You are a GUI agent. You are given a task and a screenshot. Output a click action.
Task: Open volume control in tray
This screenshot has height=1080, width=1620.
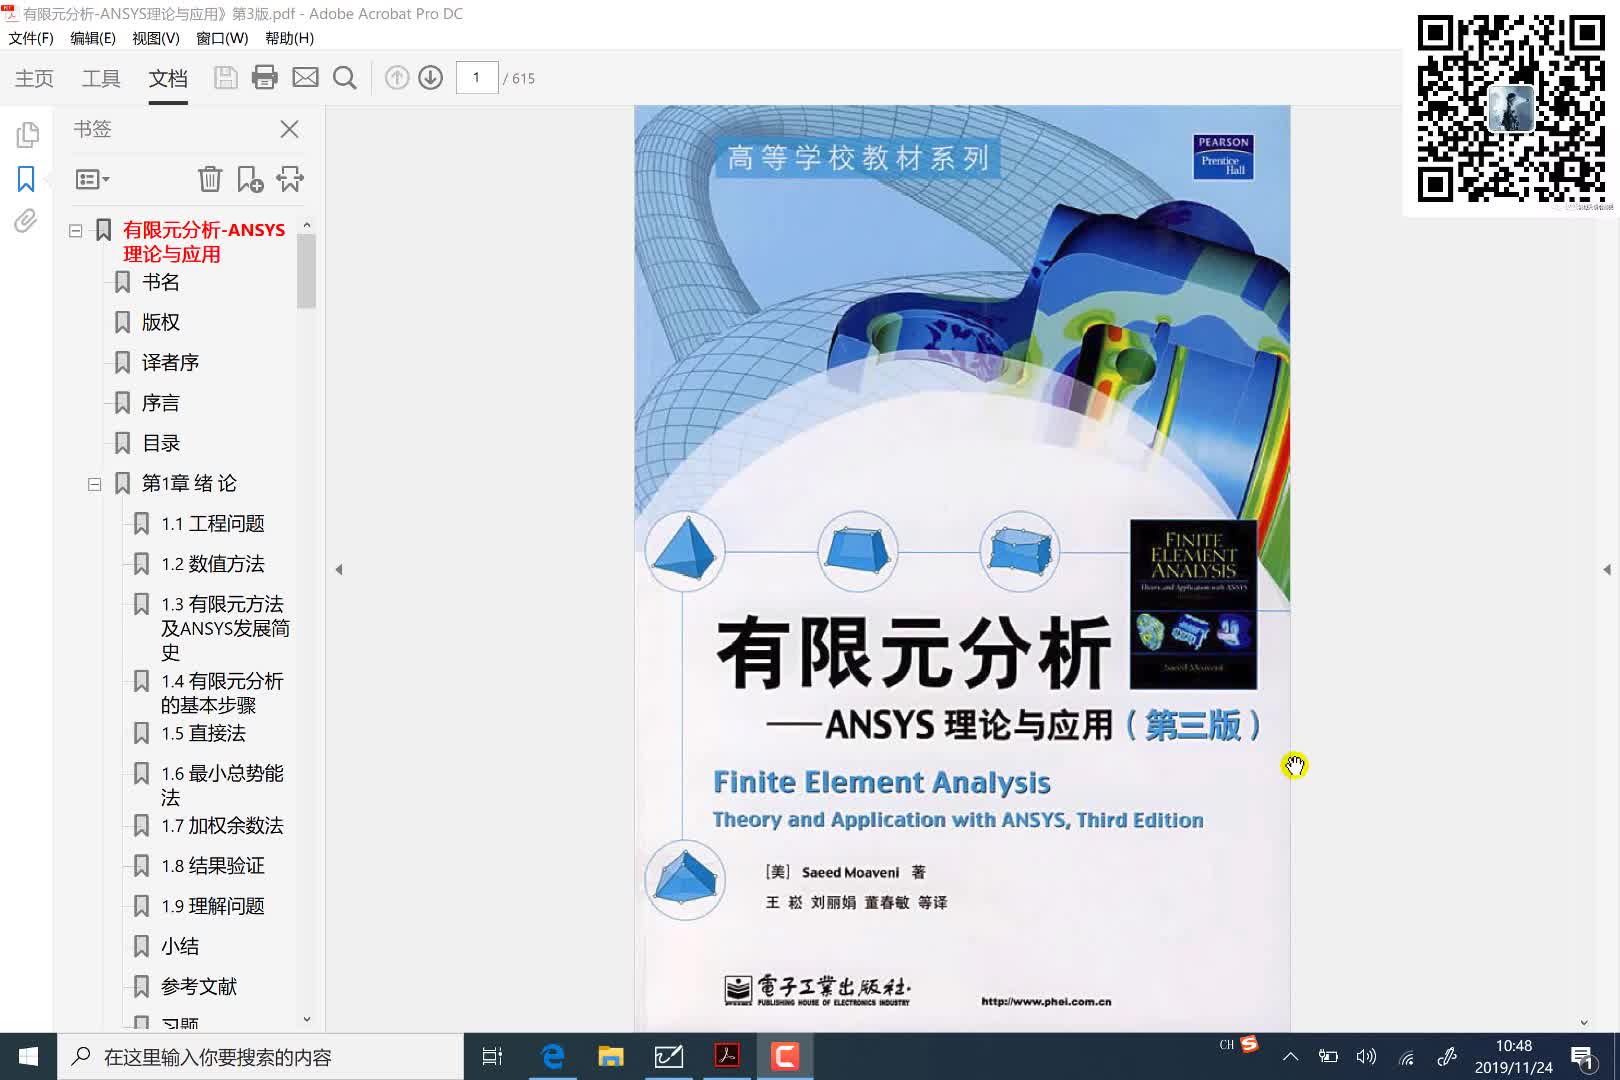1366,1057
